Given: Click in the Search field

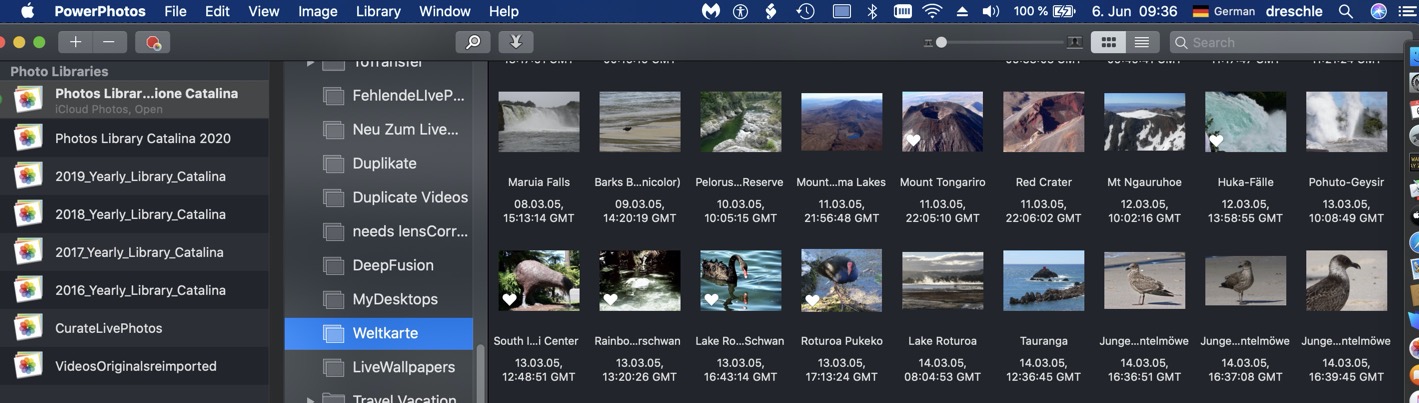Looking at the screenshot, I should coord(1290,42).
